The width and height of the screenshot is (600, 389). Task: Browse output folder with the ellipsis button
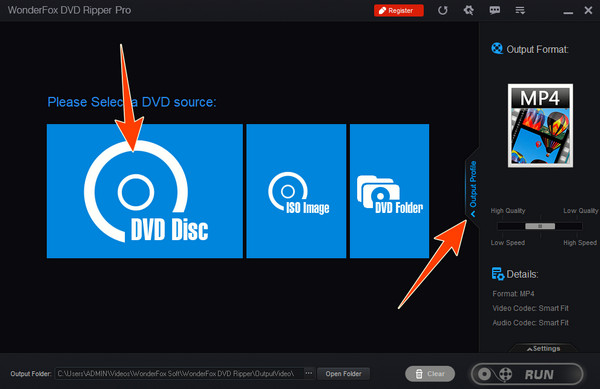pyautogui.click(x=309, y=373)
